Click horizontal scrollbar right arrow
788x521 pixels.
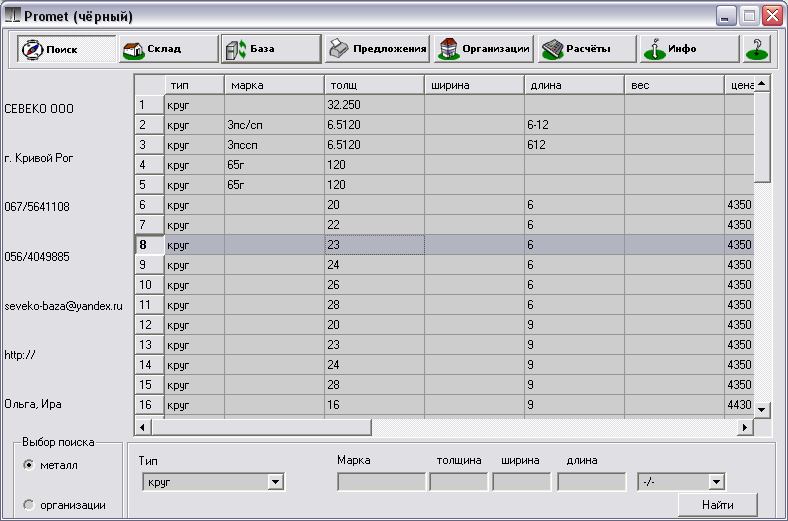coord(744,427)
